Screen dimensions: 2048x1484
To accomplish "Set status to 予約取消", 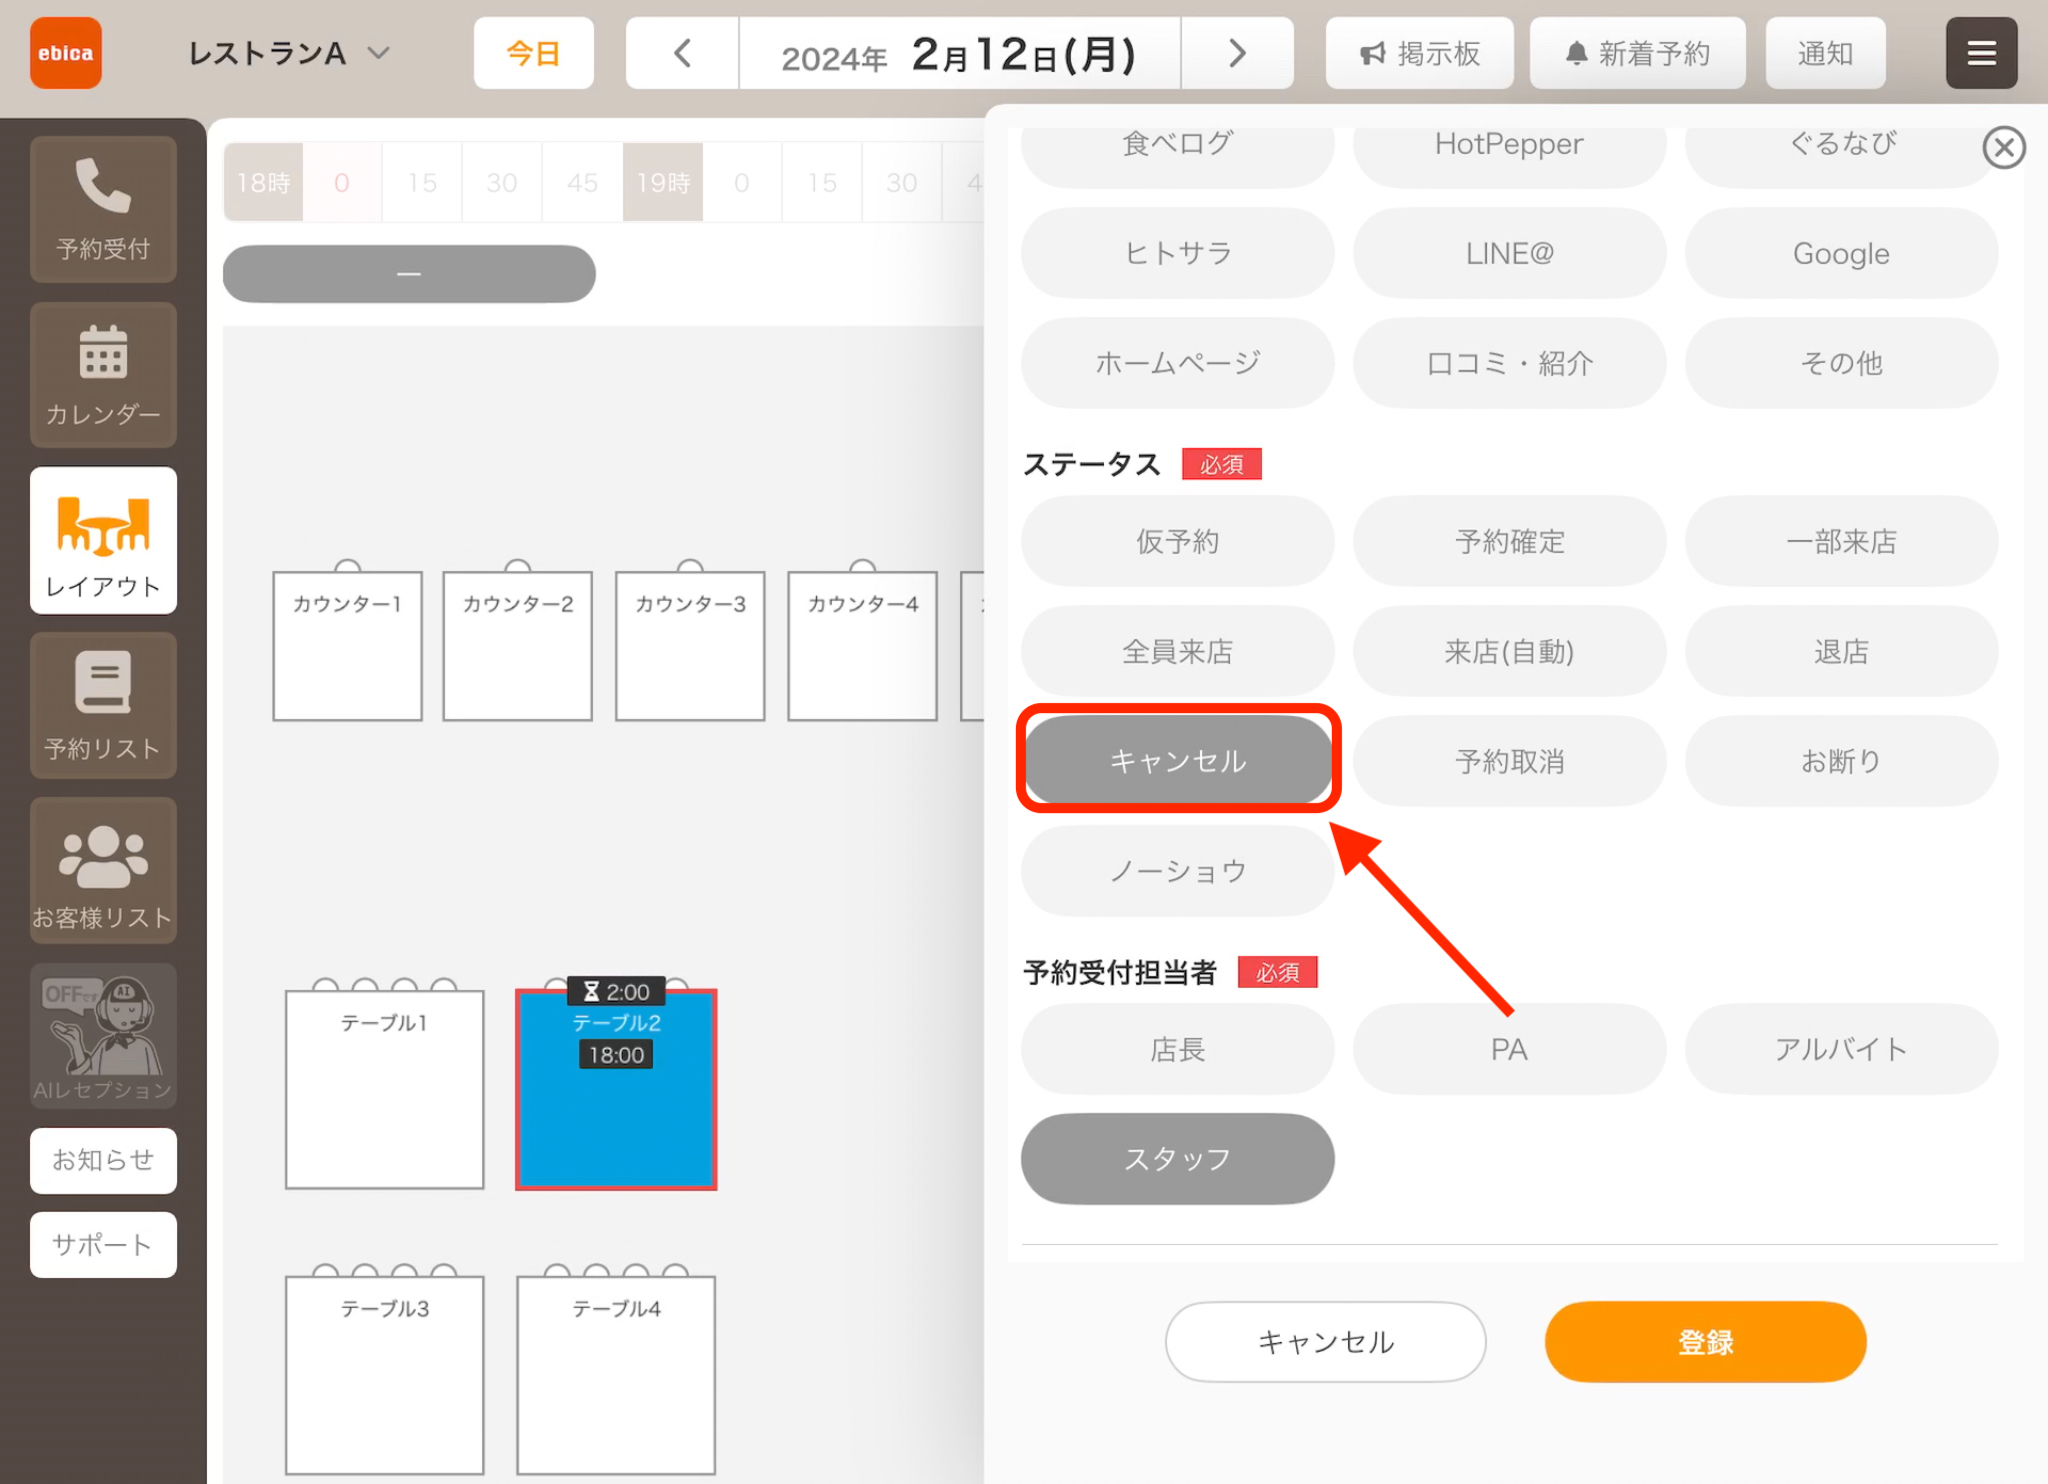I will click(1509, 761).
